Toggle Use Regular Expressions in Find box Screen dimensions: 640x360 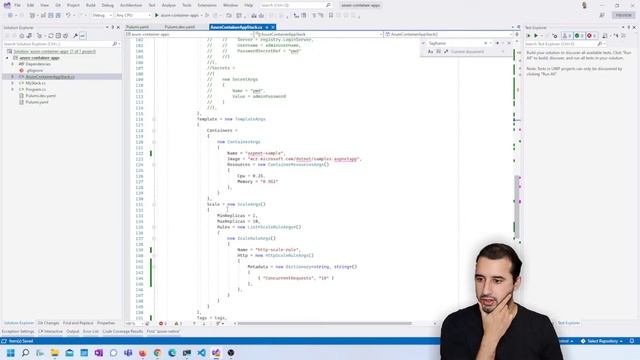click(x=446, y=52)
